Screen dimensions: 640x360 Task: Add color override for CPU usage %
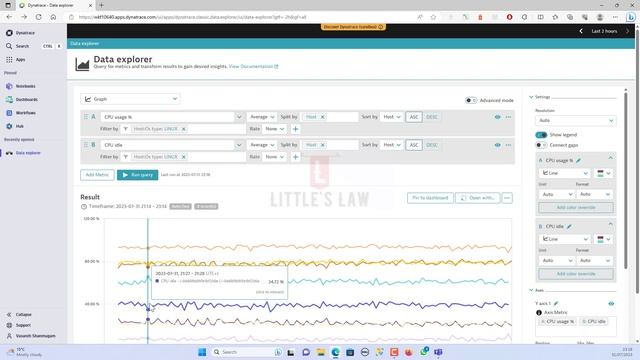point(576,207)
